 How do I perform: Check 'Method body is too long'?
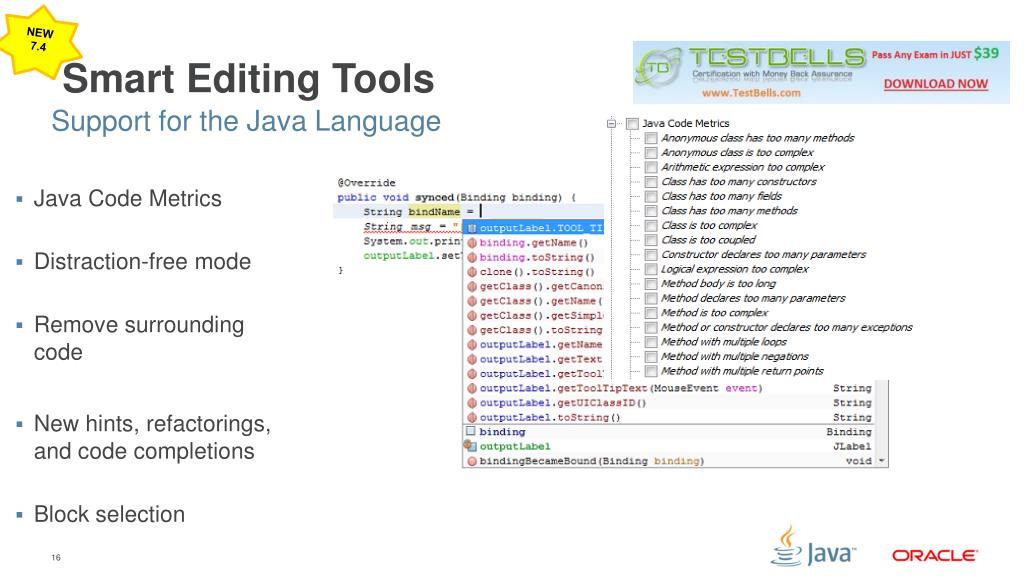pyautogui.click(x=650, y=284)
